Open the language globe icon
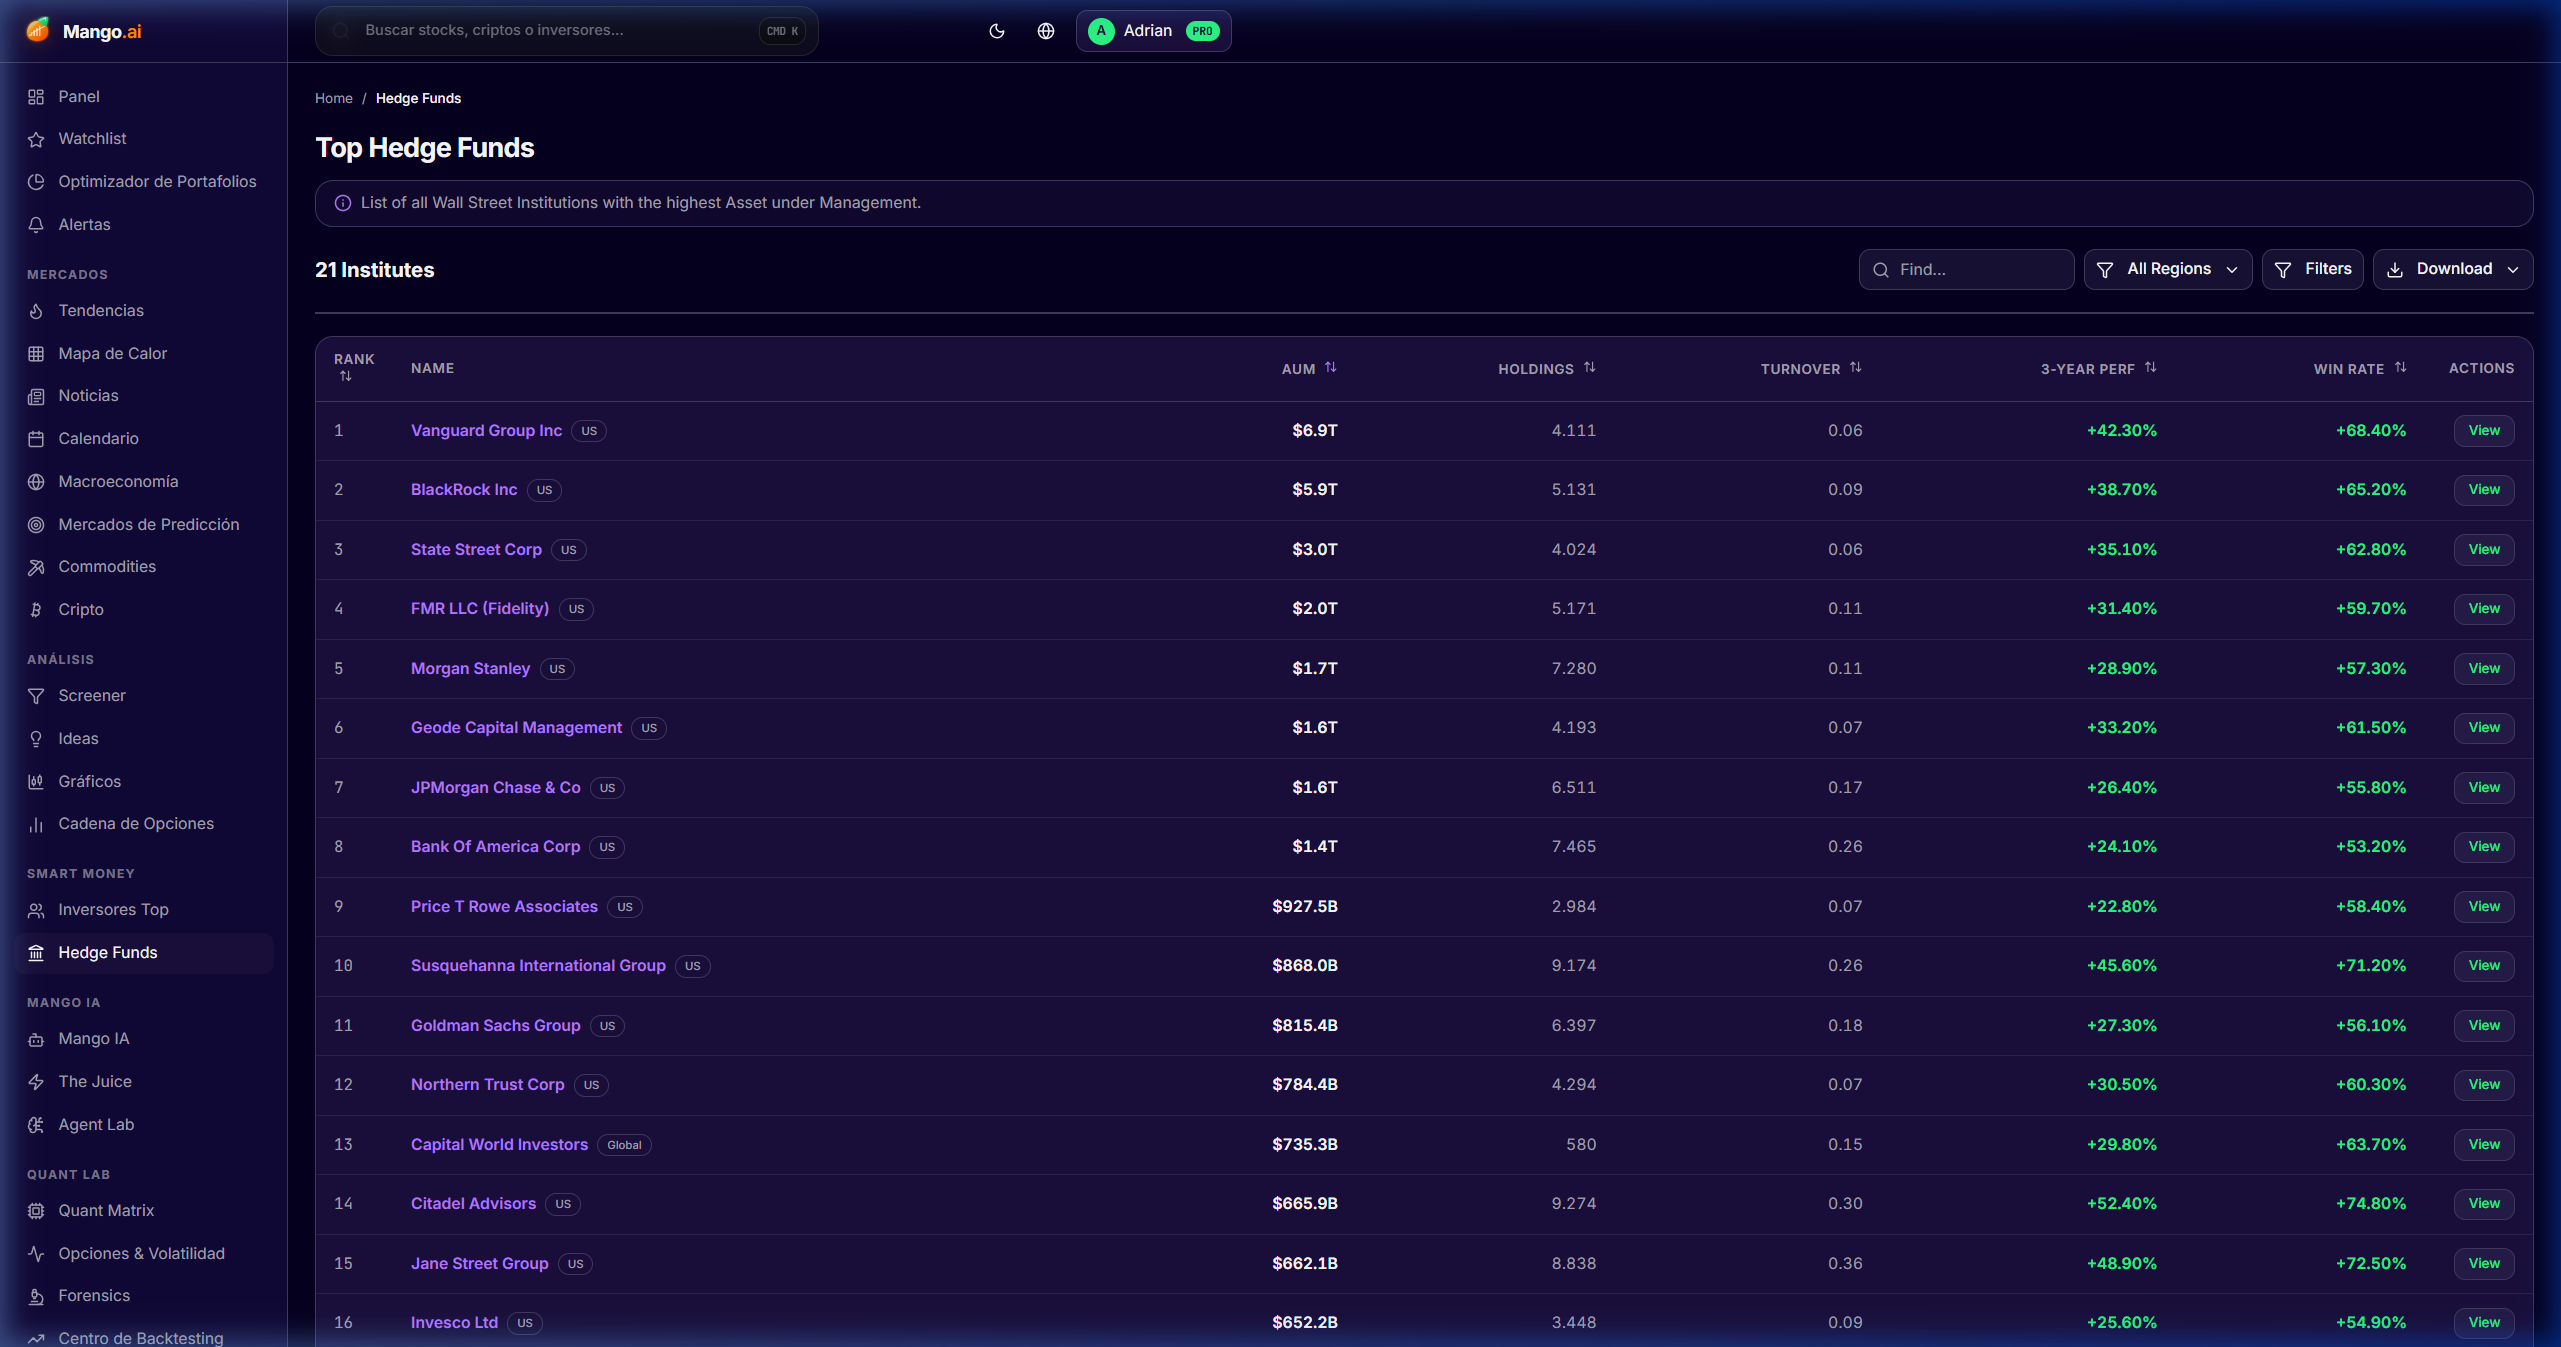 point(1045,31)
